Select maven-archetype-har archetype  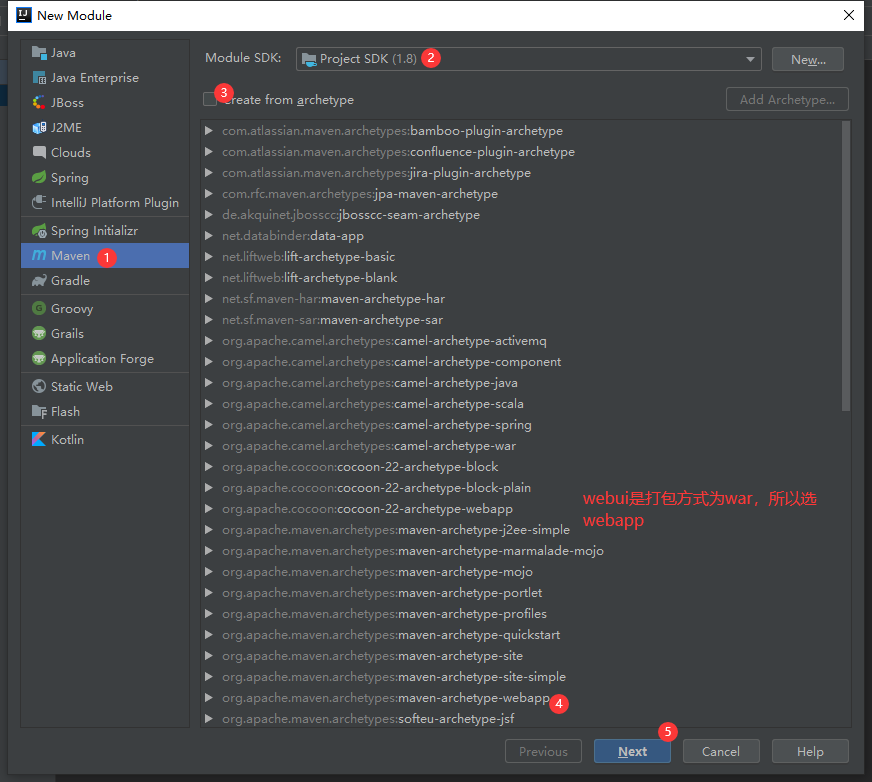tap(334, 299)
